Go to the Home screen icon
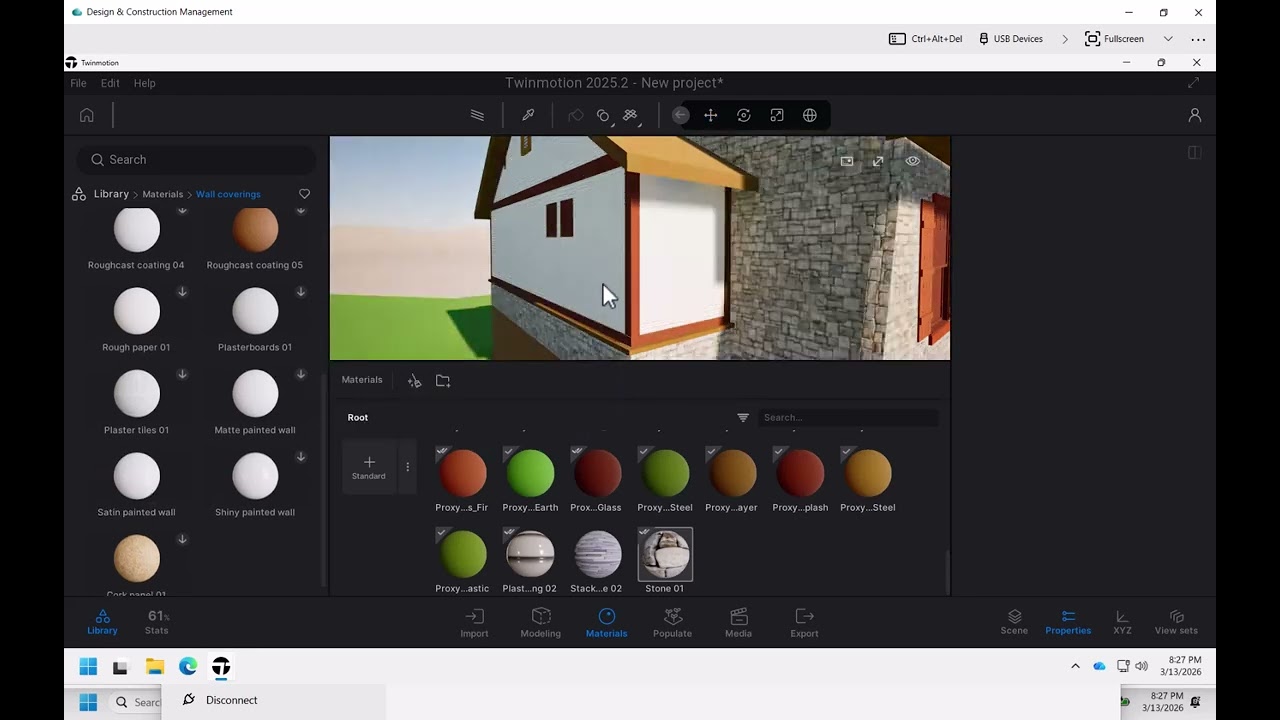1280x720 pixels. [87, 115]
